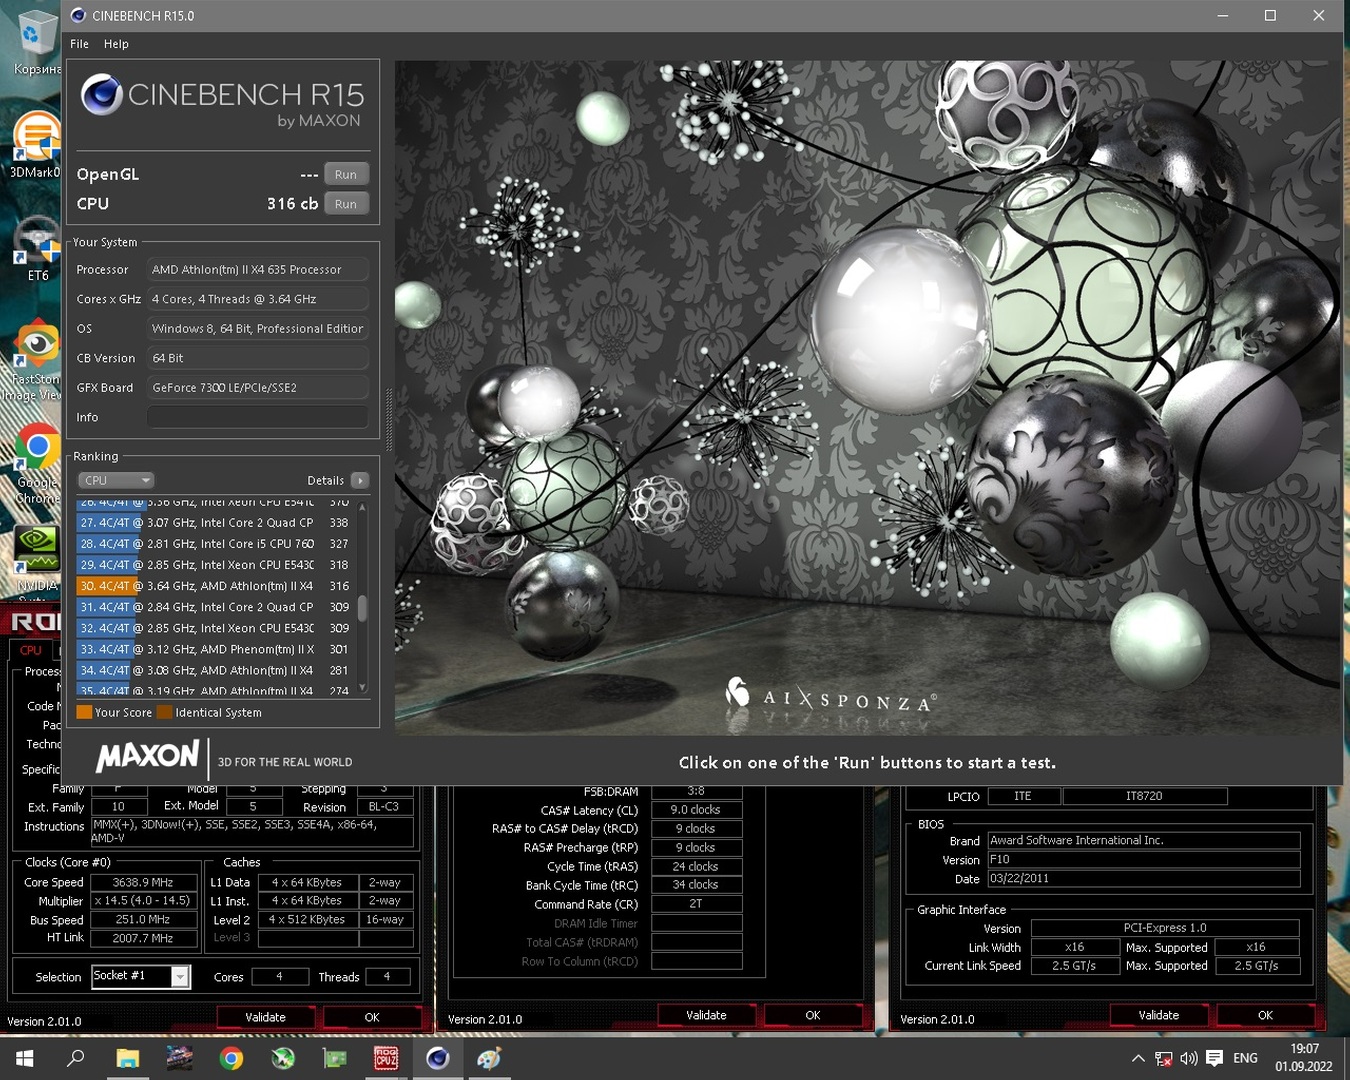Click OK in the CPU-Z mainboard window
The height and width of the screenshot is (1080, 1350).
[1265, 1015]
